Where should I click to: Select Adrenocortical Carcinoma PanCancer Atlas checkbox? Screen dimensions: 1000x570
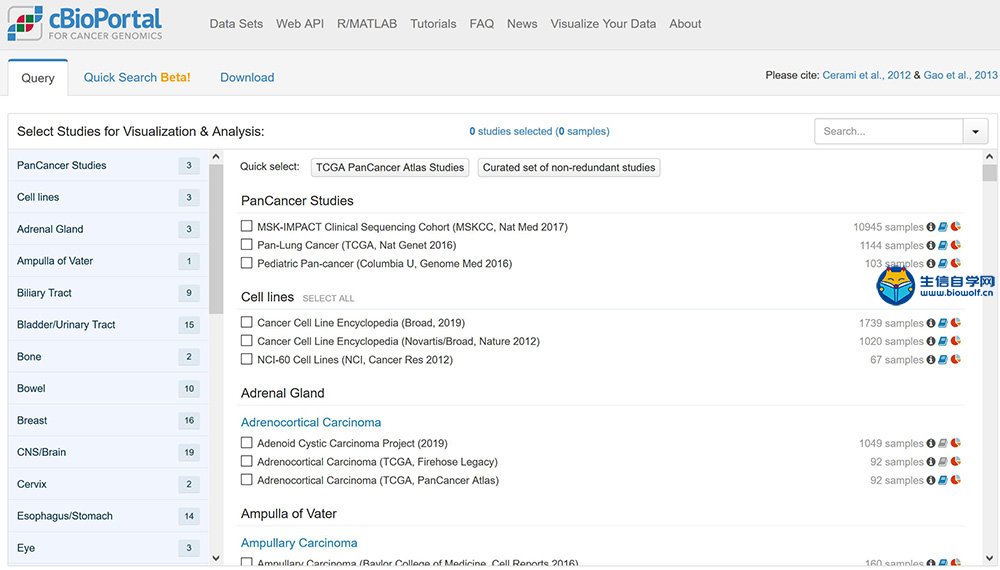pyautogui.click(x=247, y=479)
